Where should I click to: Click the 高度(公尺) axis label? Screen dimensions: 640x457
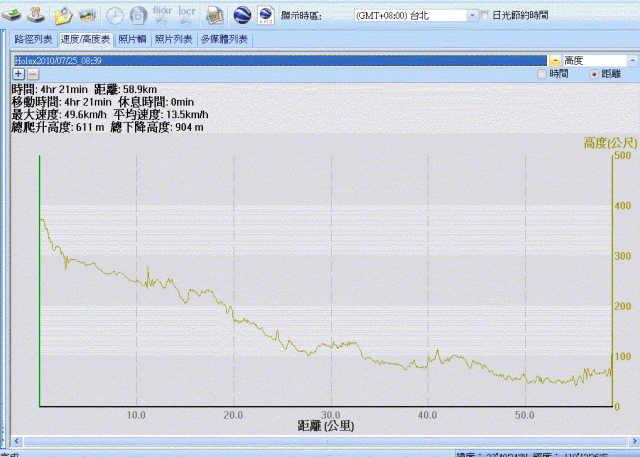coord(610,143)
